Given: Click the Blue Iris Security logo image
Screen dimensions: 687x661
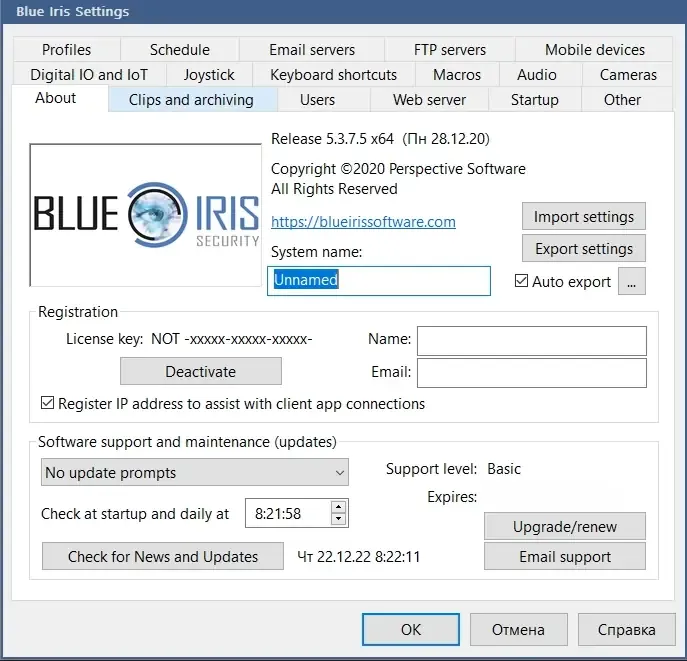Looking at the screenshot, I should click(145, 215).
